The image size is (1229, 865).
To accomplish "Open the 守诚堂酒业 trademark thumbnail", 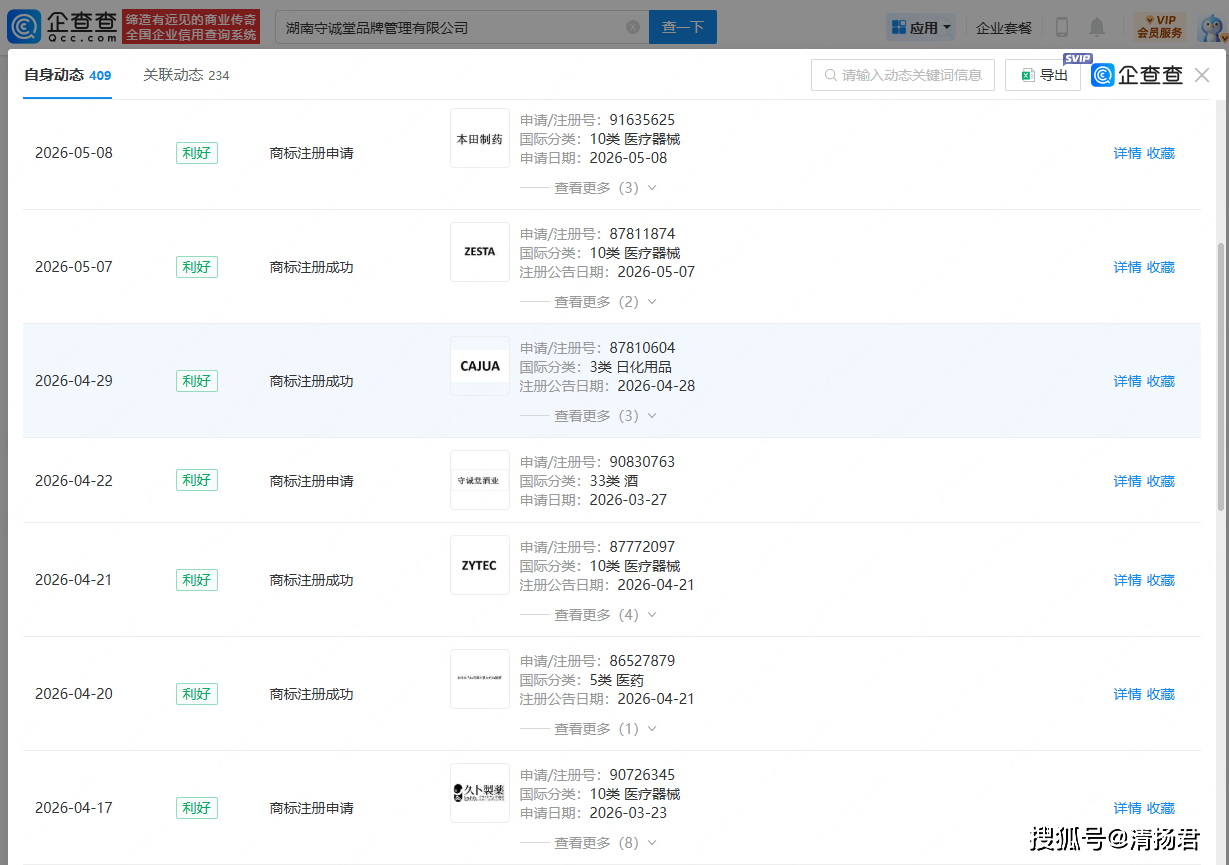I will [x=480, y=480].
